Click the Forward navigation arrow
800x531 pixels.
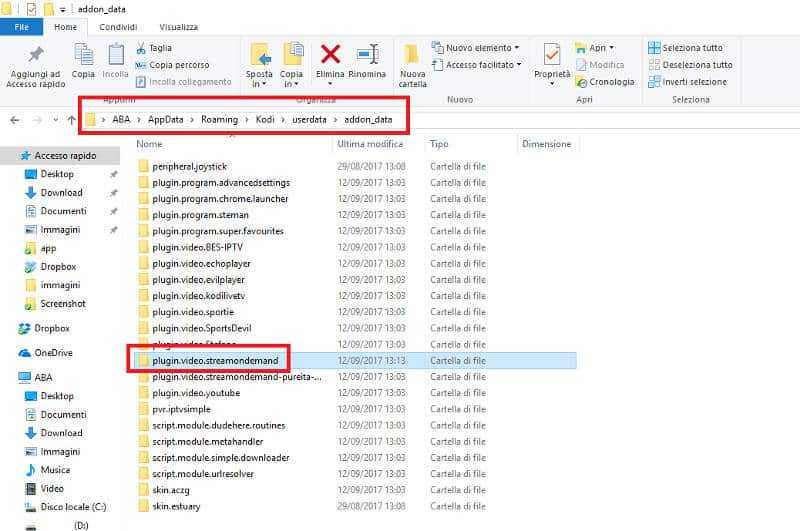pyautogui.click(x=37, y=120)
